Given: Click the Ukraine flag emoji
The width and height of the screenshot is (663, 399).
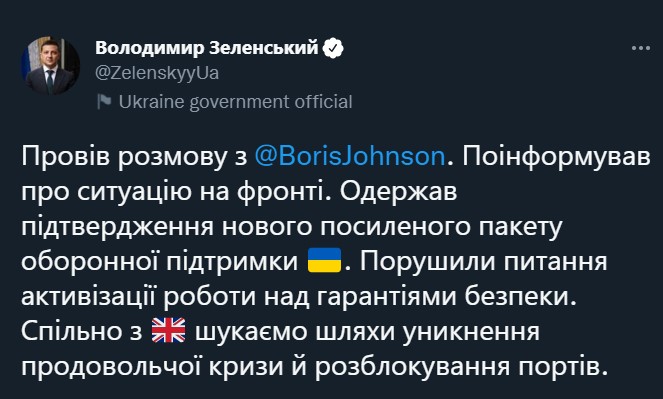Looking at the screenshot, I should click(324, 260).
